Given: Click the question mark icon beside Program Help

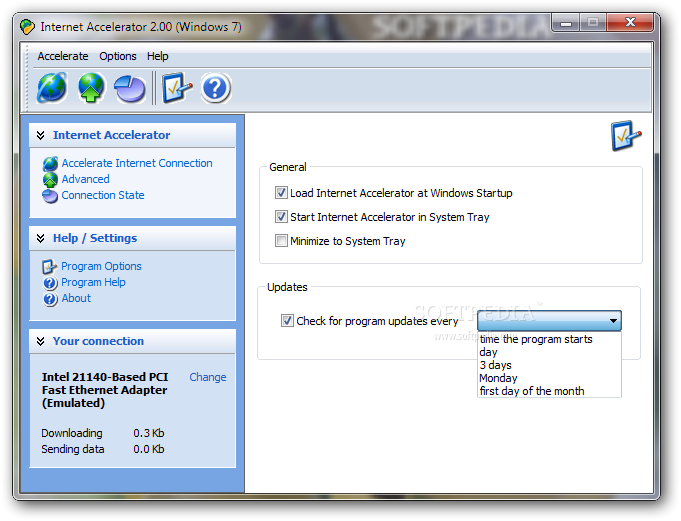Looking at the screenshot, I should click(50, 283).
